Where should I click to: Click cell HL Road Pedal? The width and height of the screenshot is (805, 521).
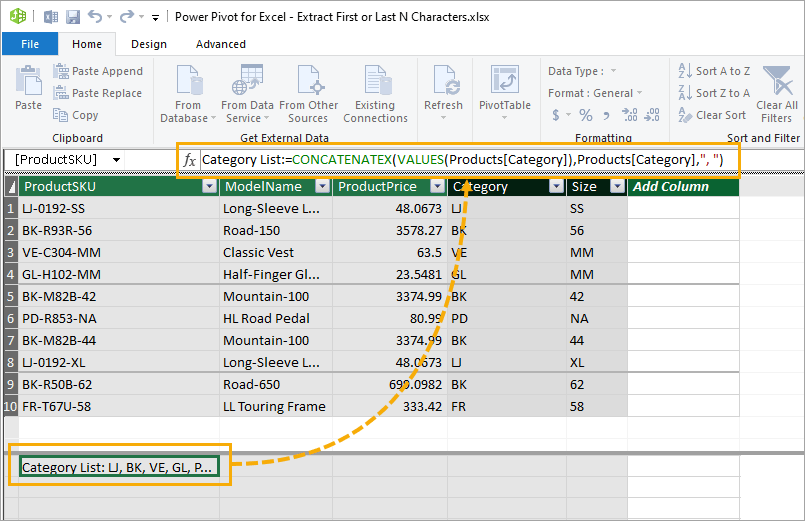coord(276,318)
